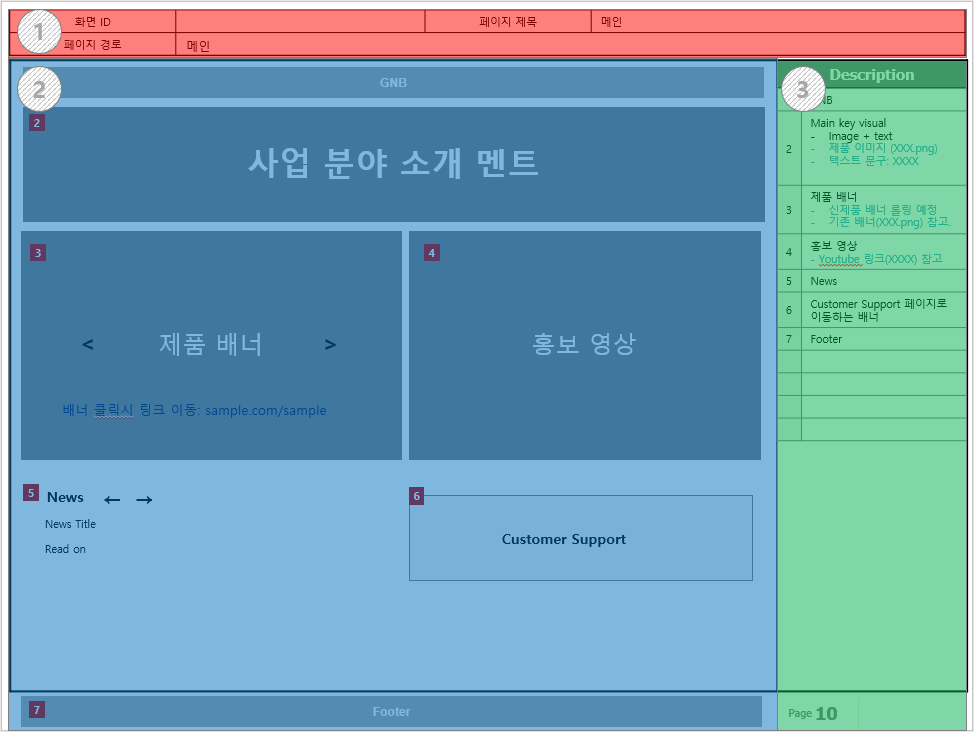
Task: Click the 페이지 경로 header cell
Action: pyautogui.click(x=93, y=44)
